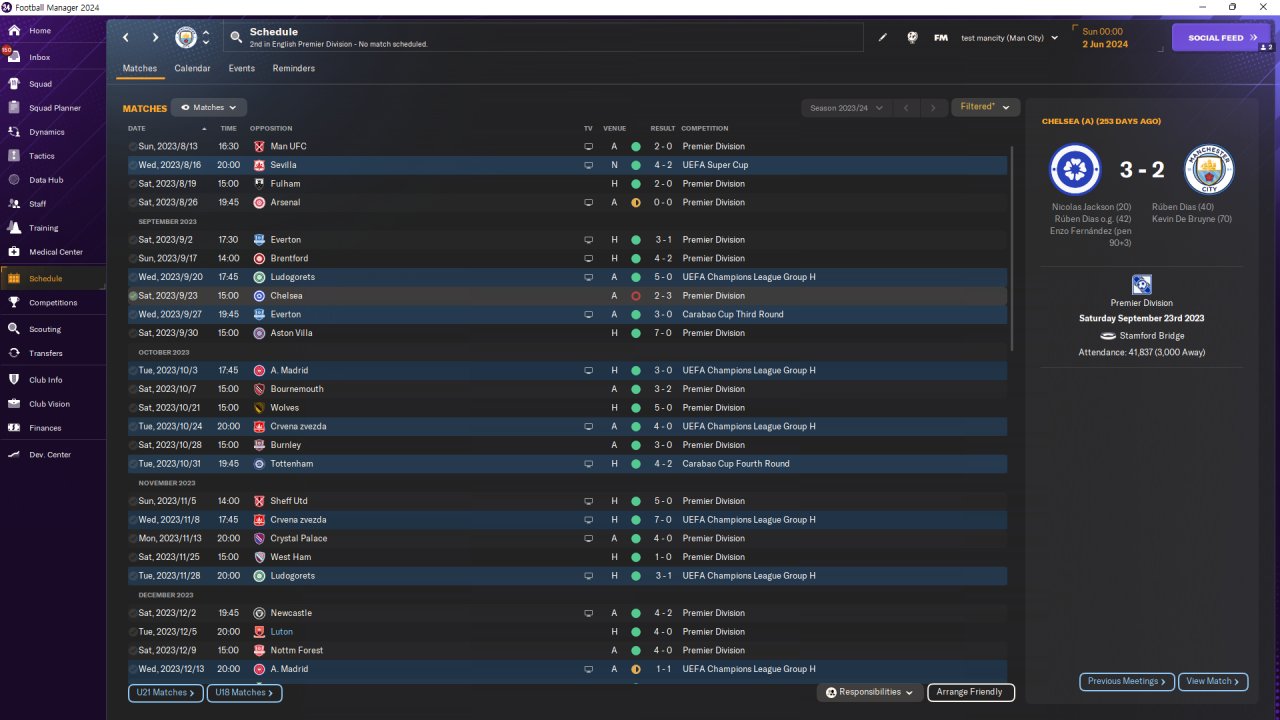Click the FM logo icon in the top bar
Image resolution: width=1280 pixels, height=720 pixels.
[941, 38]
